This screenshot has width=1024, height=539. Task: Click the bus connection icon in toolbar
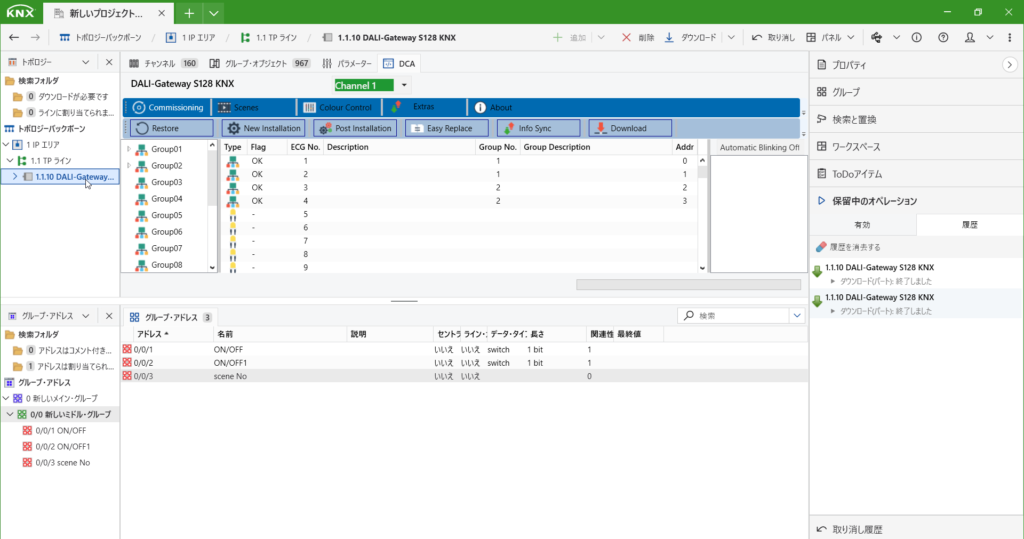[x=876, y=38]
